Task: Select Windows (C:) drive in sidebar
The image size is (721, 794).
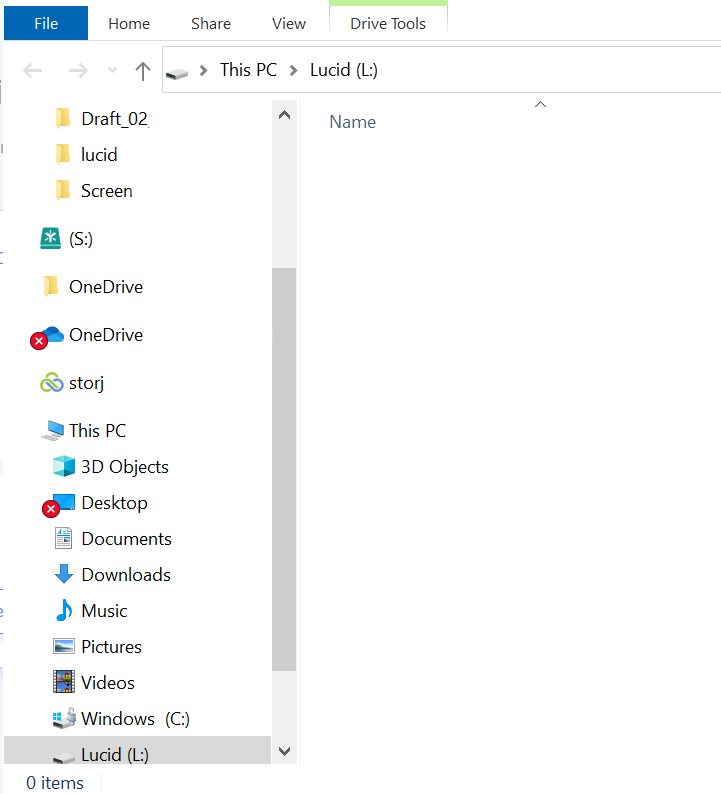Action: (135, 719)
